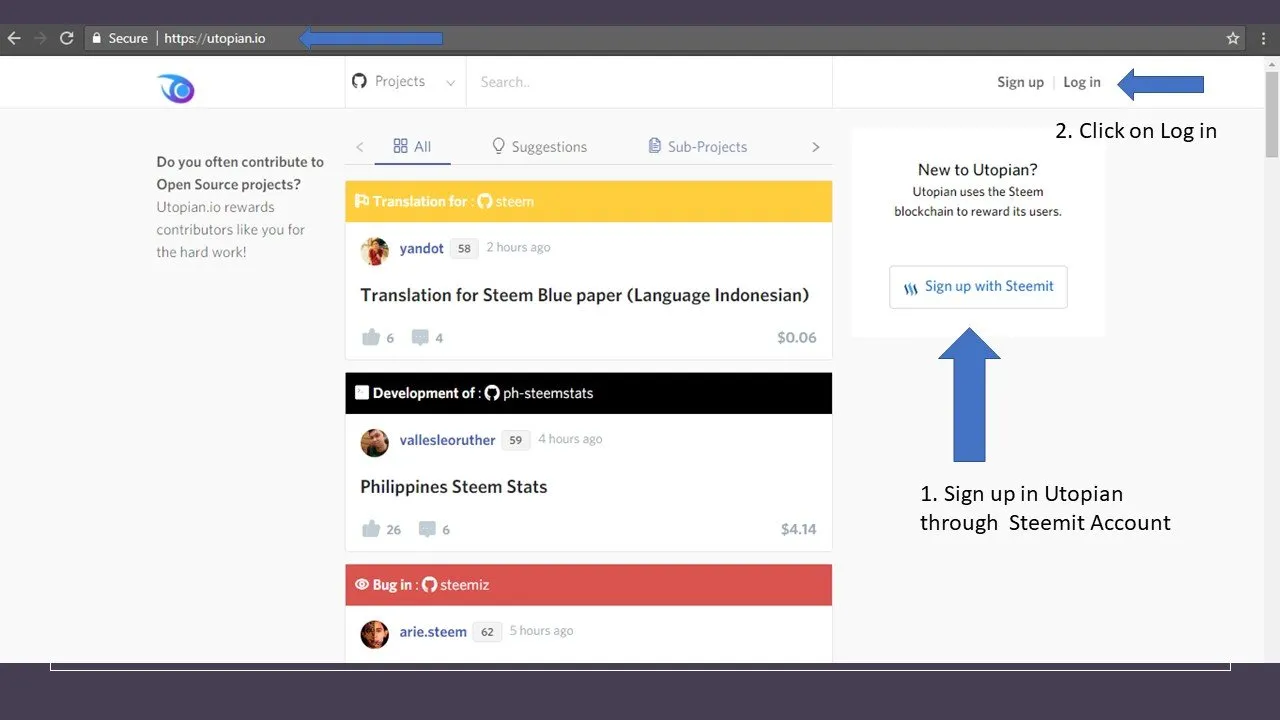Show previous tabs with left chevron
1280x720 pixels.
pos(360,147)
